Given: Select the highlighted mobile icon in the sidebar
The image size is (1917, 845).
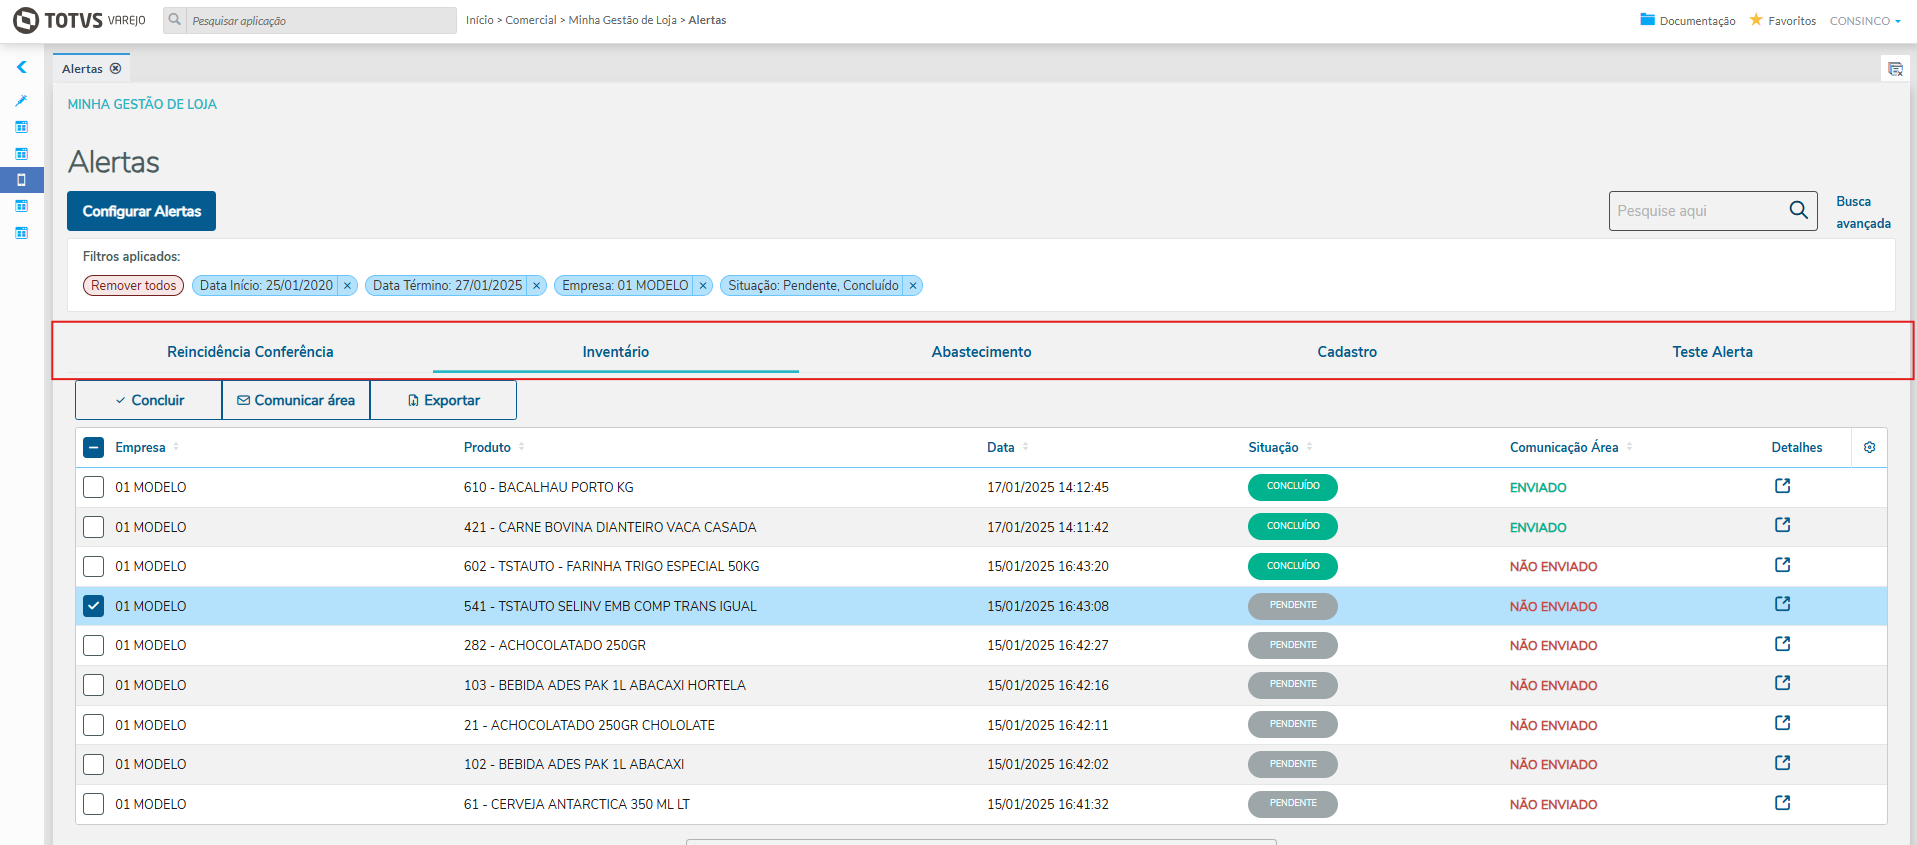Looking at the screenshot, I should (x=21, y=180).
